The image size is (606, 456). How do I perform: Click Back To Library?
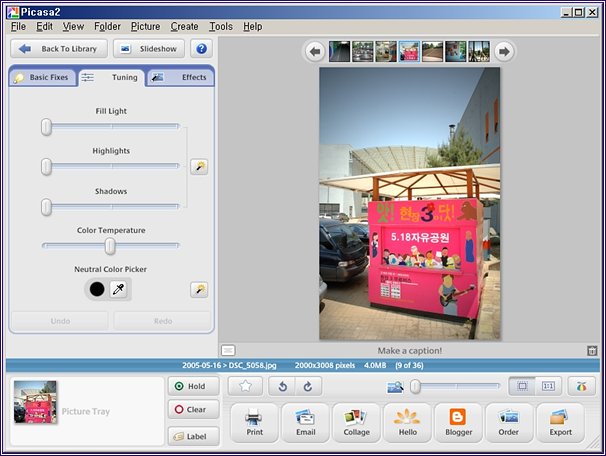[x=59, y=48]
